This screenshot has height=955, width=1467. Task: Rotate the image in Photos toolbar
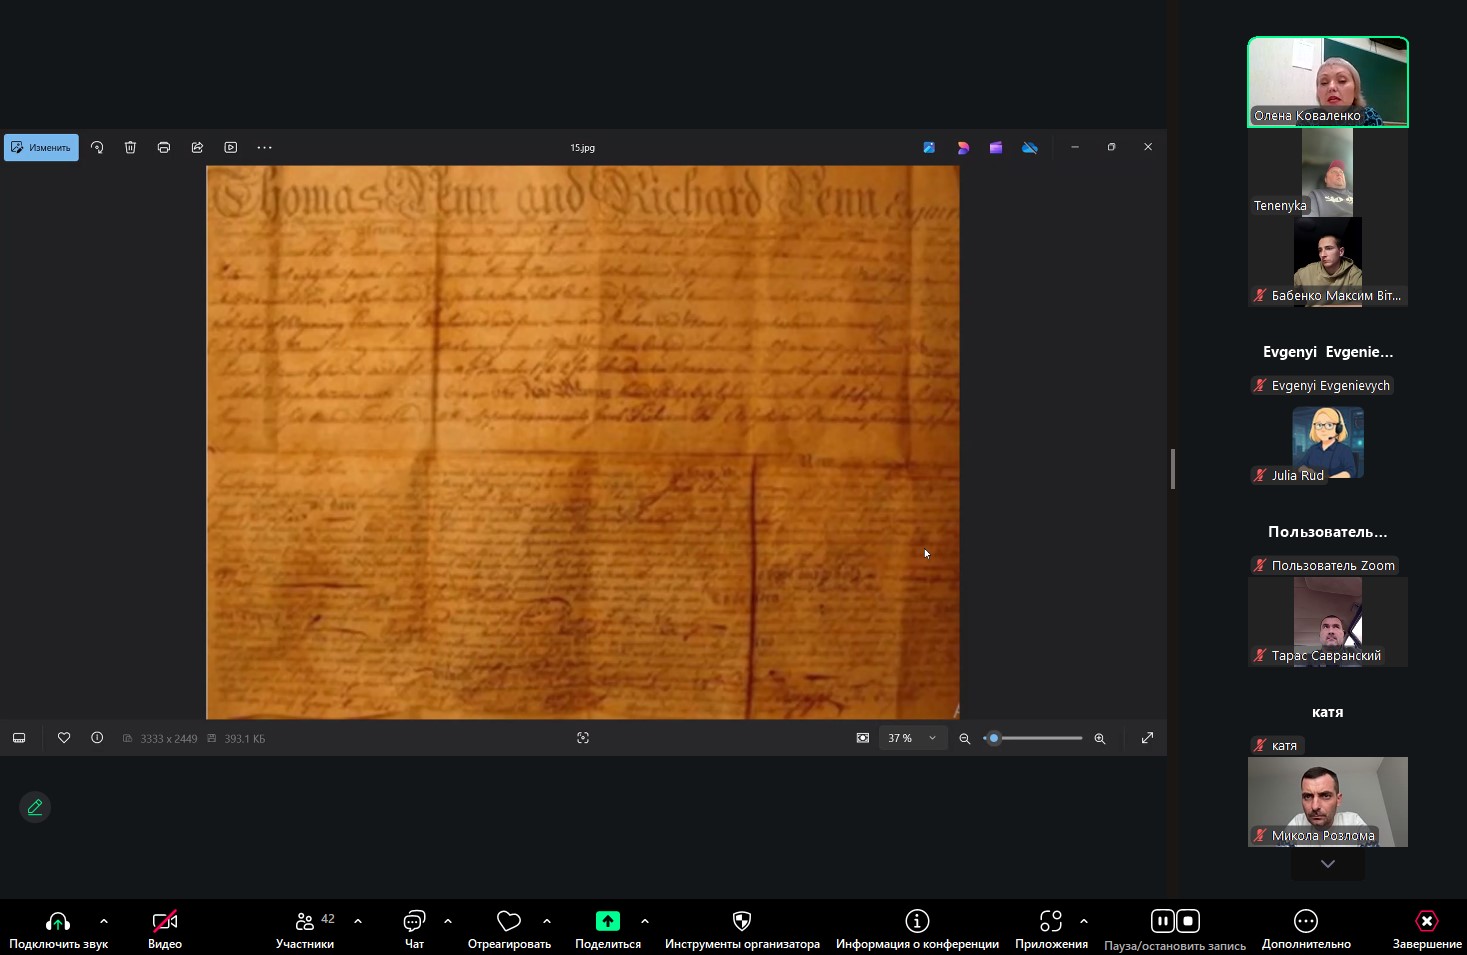tap(97, 147)
